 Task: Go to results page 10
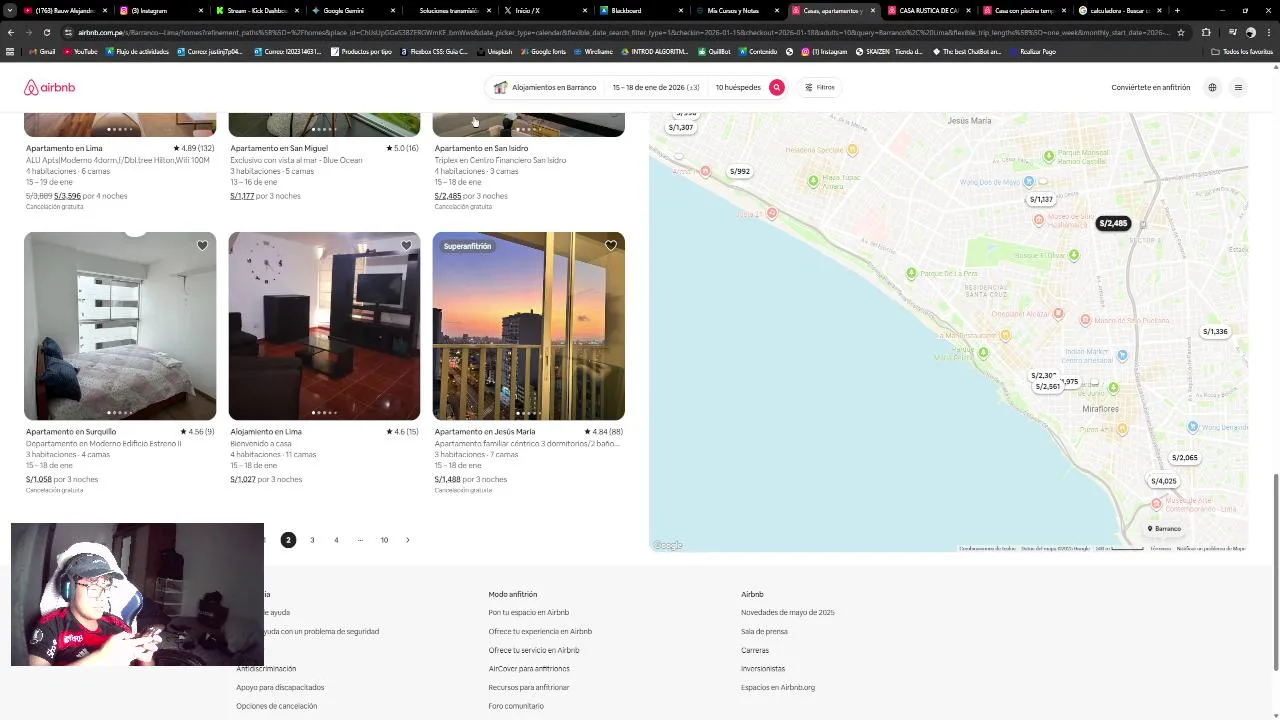384,540
